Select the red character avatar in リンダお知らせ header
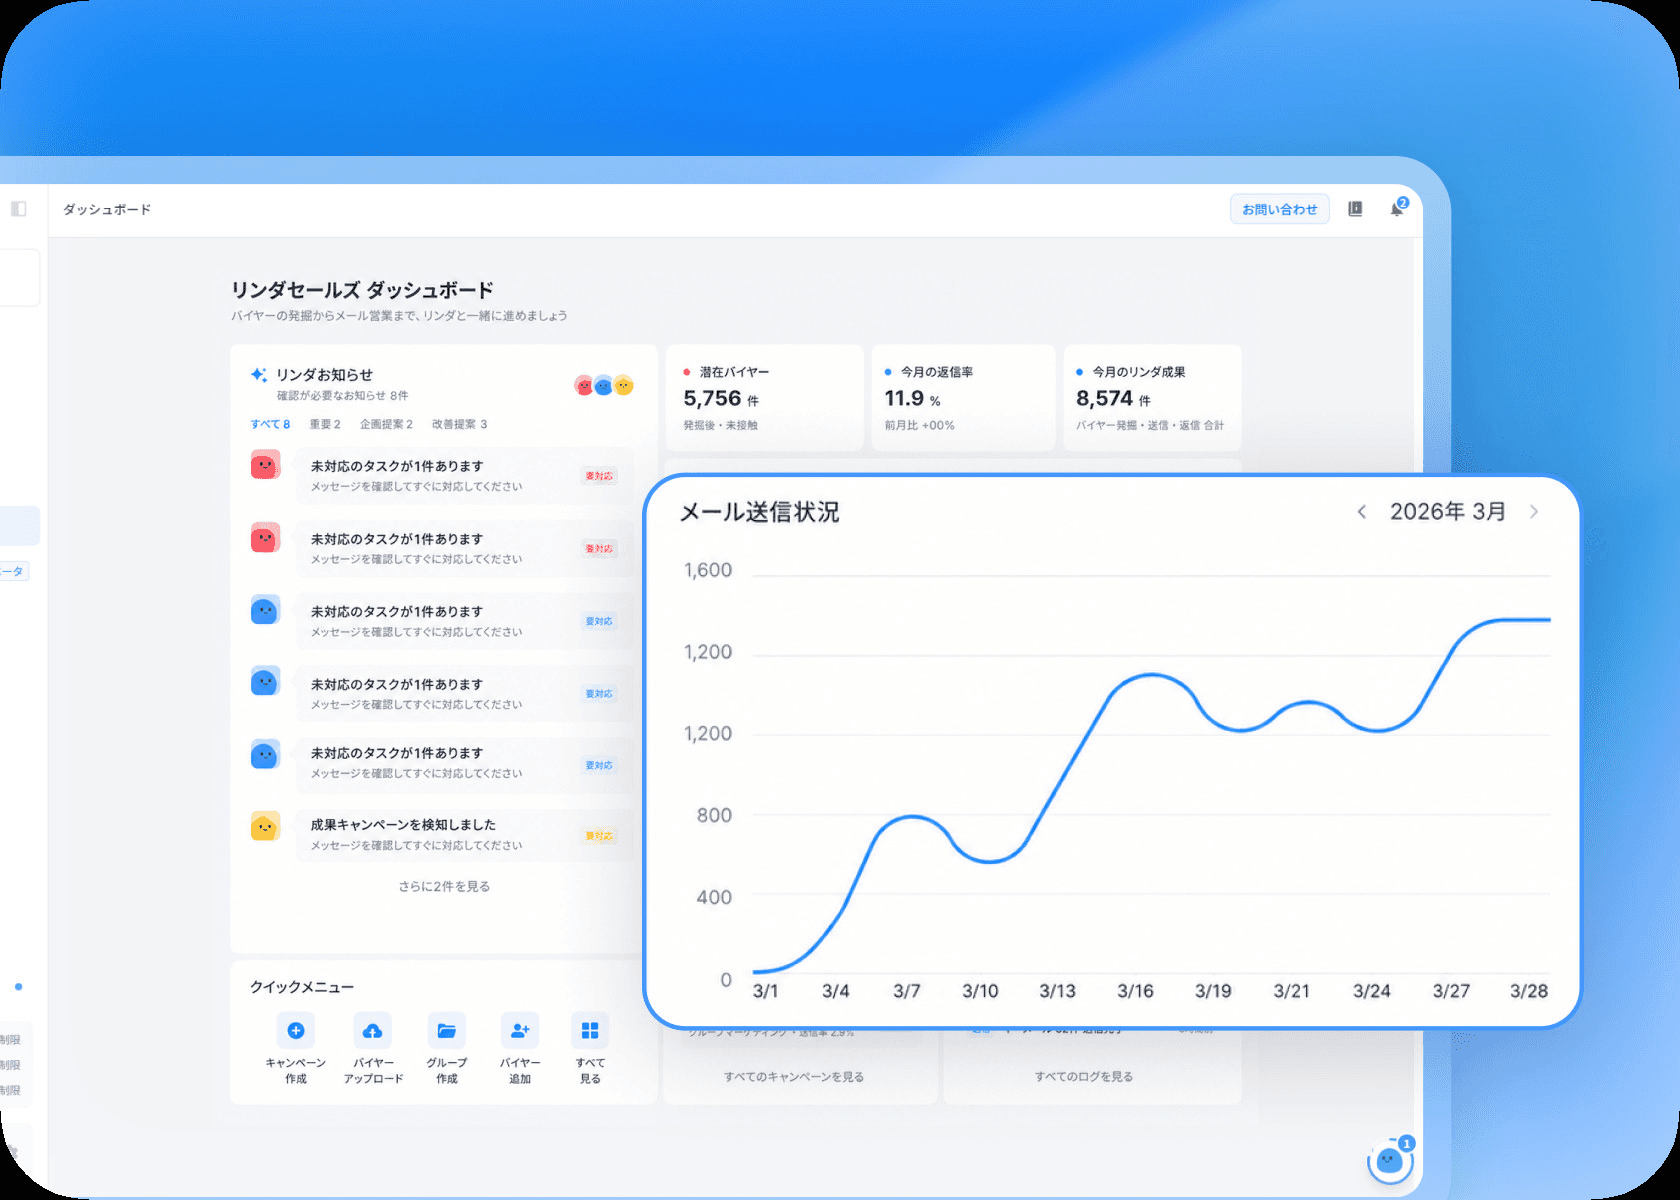1680x1200 pixels. [584, 385]
